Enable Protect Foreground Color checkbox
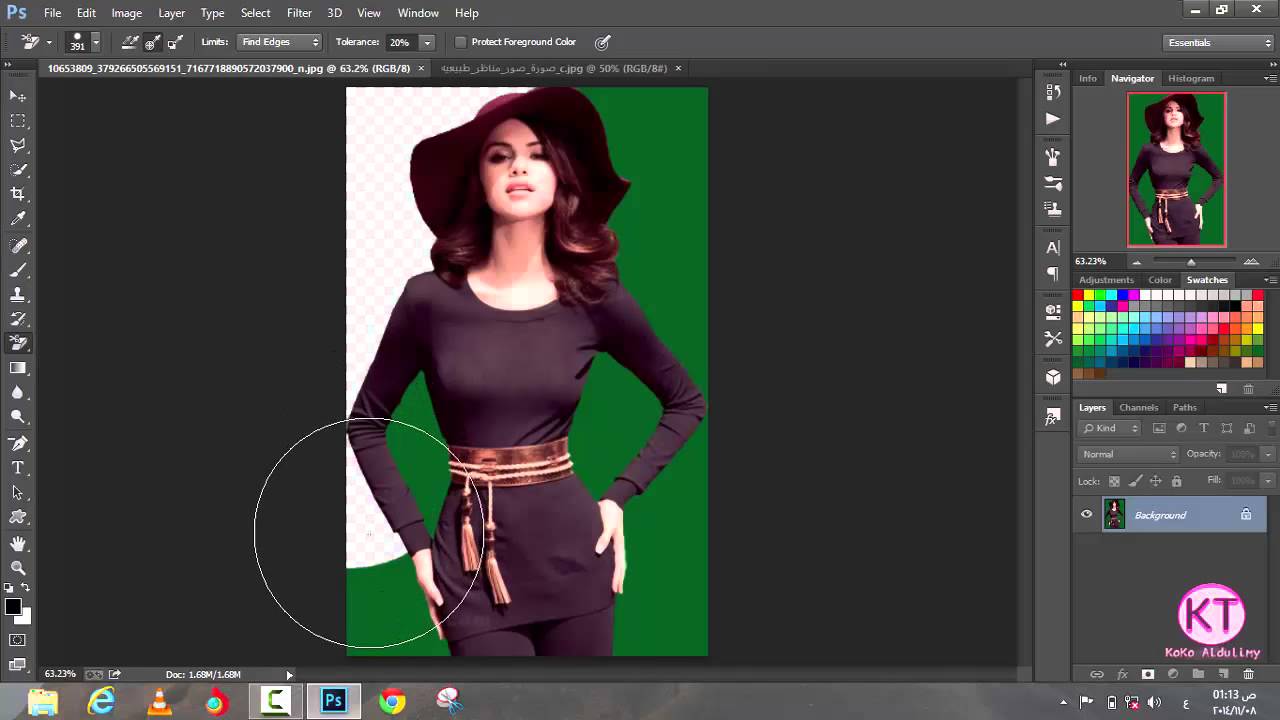This screenshot has height=720, width=1280. tap(461, 42)
